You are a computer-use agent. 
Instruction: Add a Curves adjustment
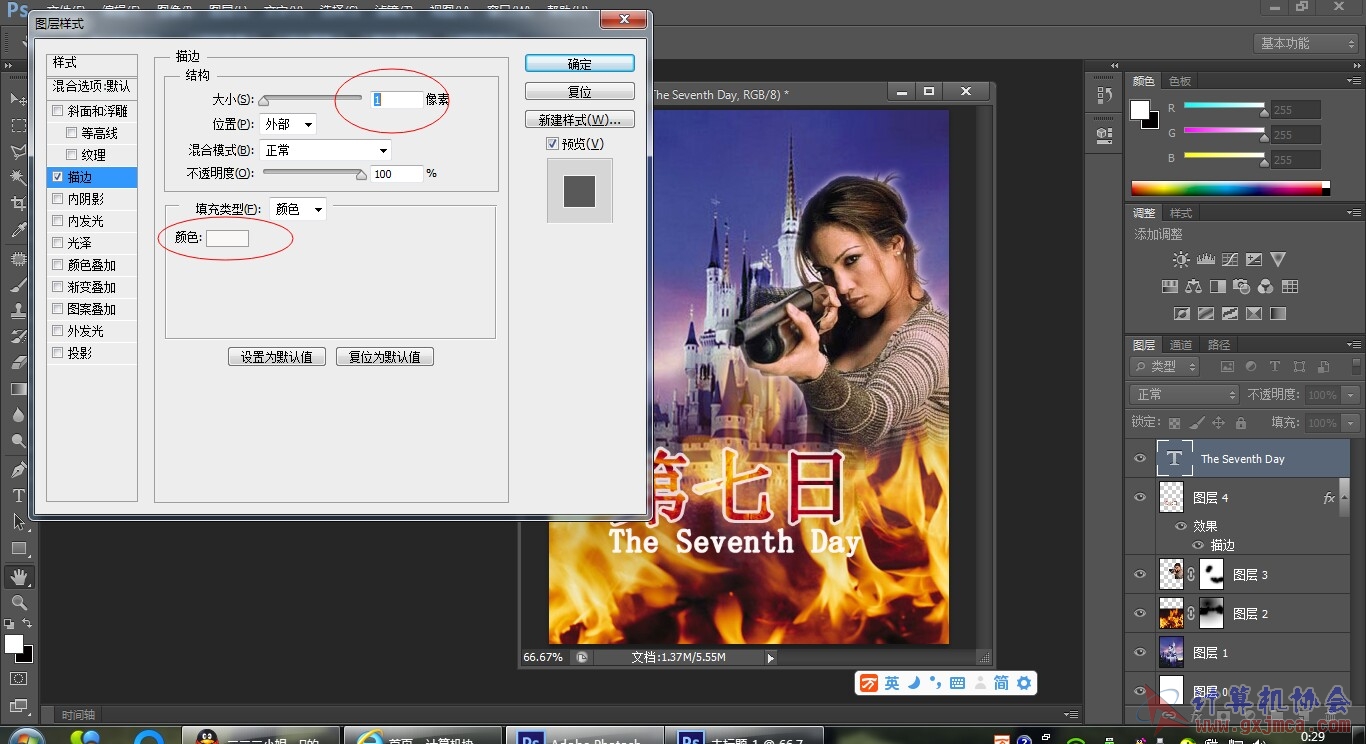tap(1230, 260)
